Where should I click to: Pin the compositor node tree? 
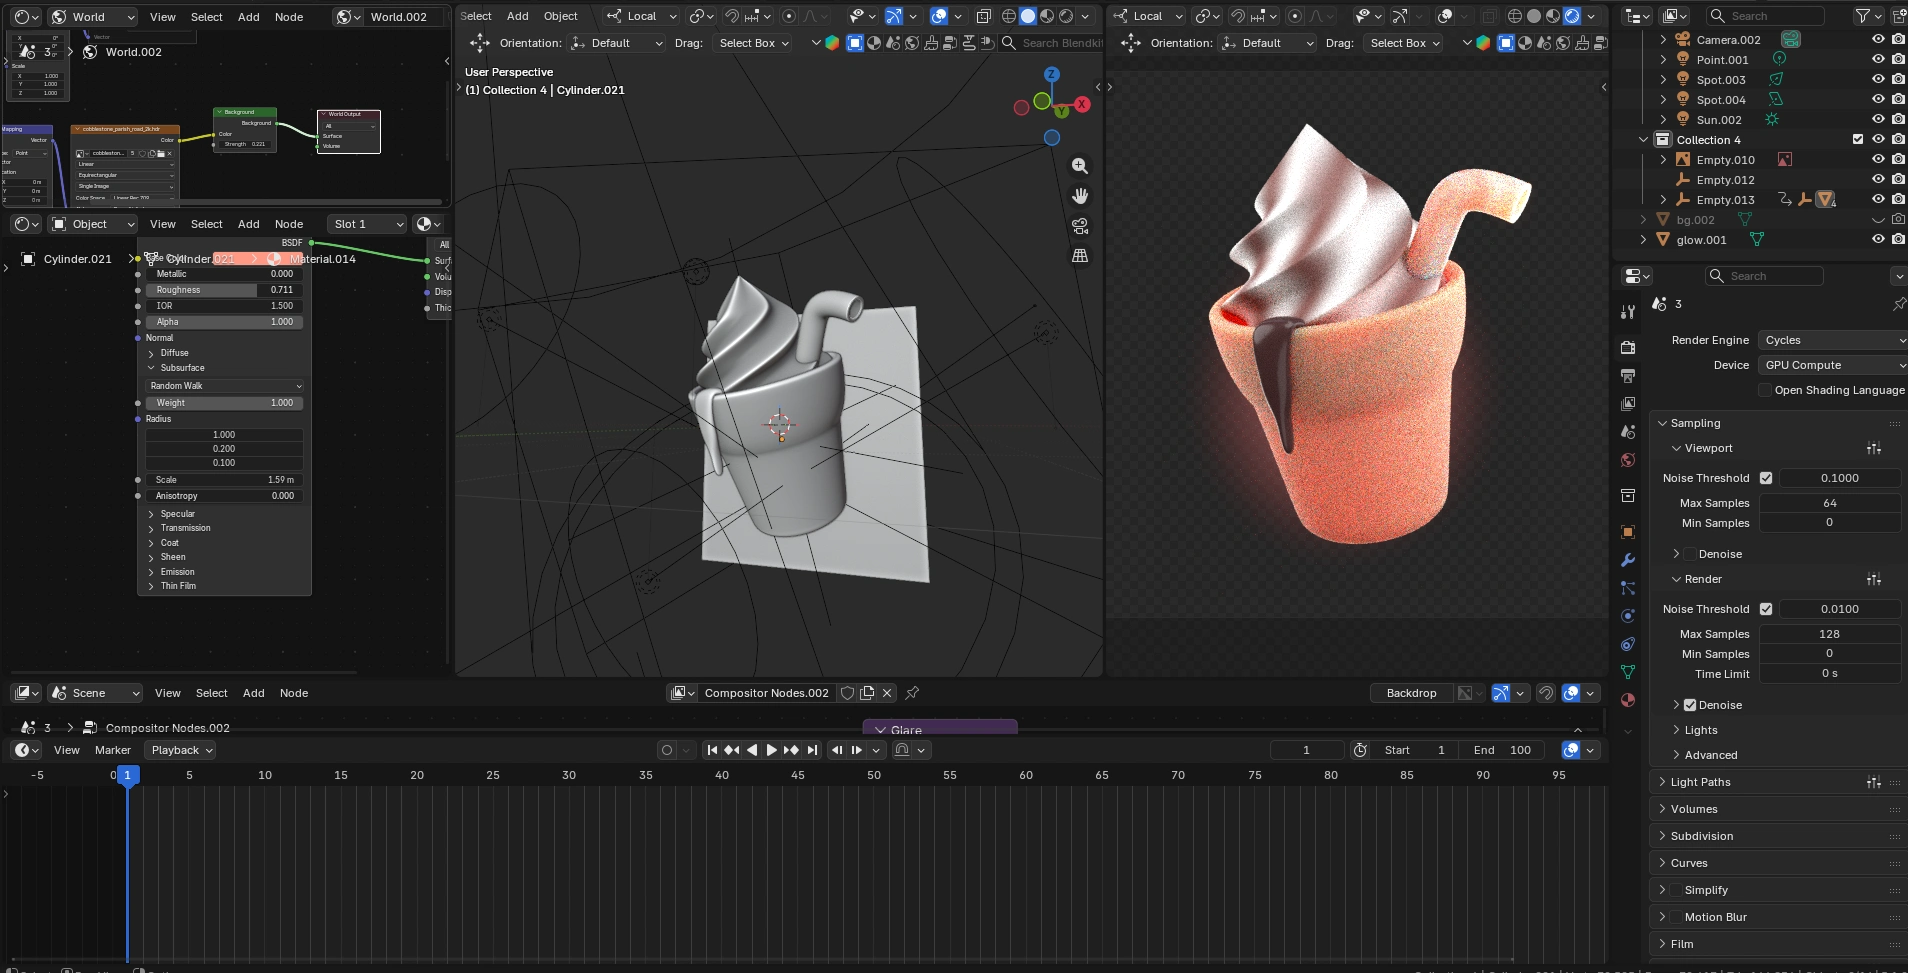[912, 693]
